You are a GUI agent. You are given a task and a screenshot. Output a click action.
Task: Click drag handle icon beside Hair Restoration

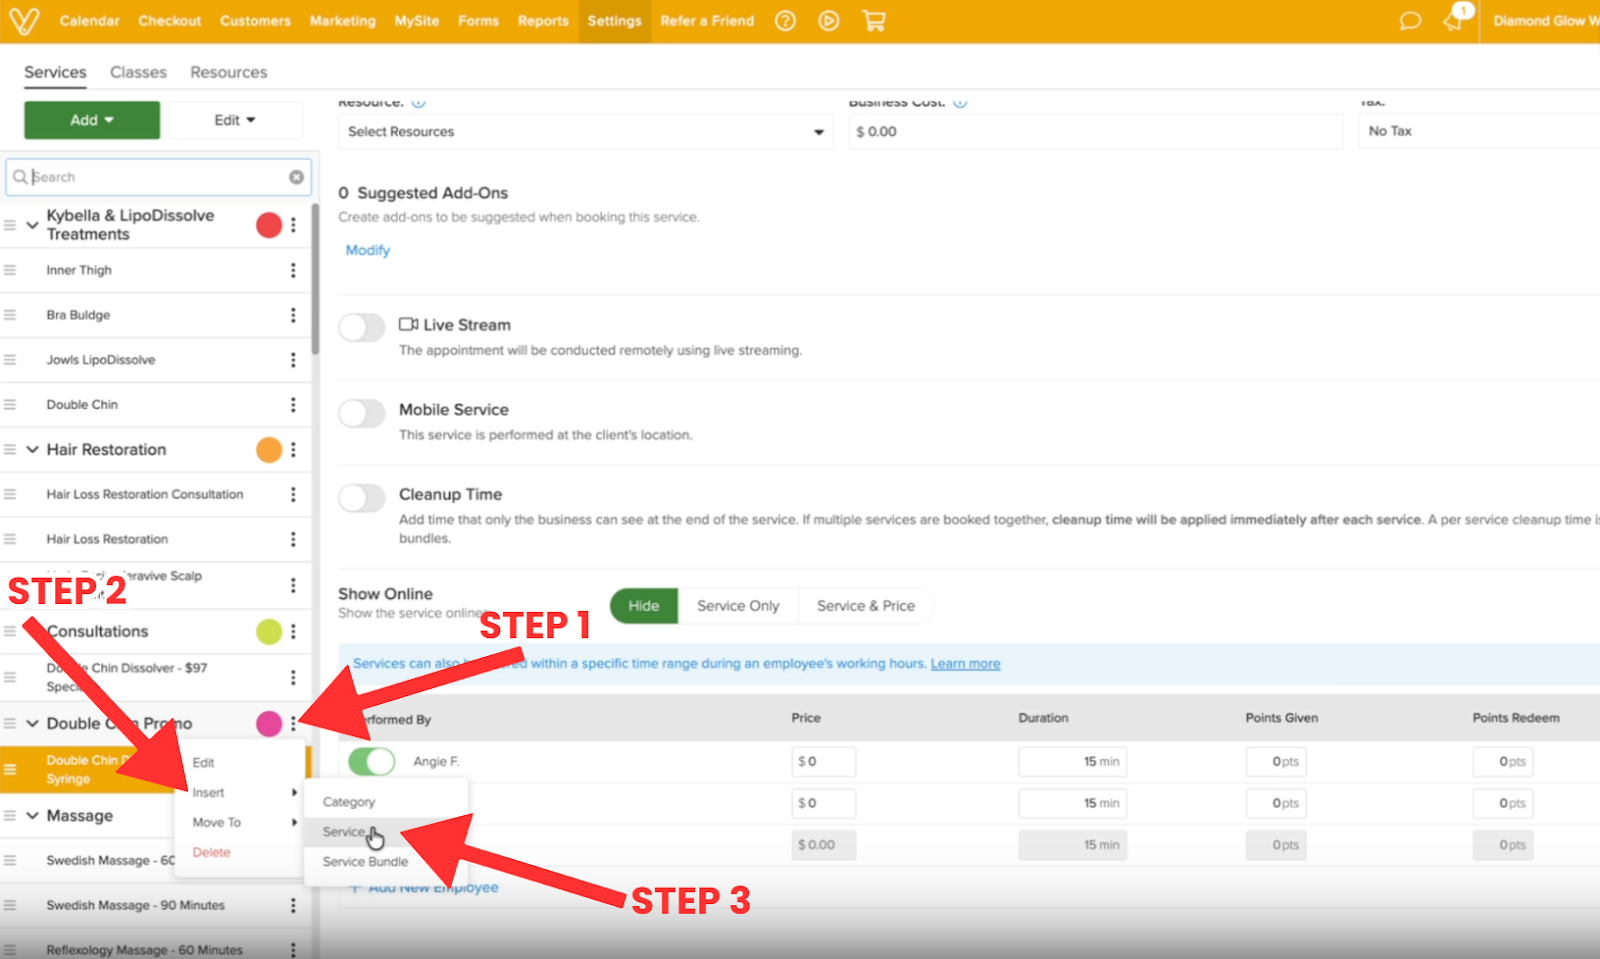coord(10,450)
